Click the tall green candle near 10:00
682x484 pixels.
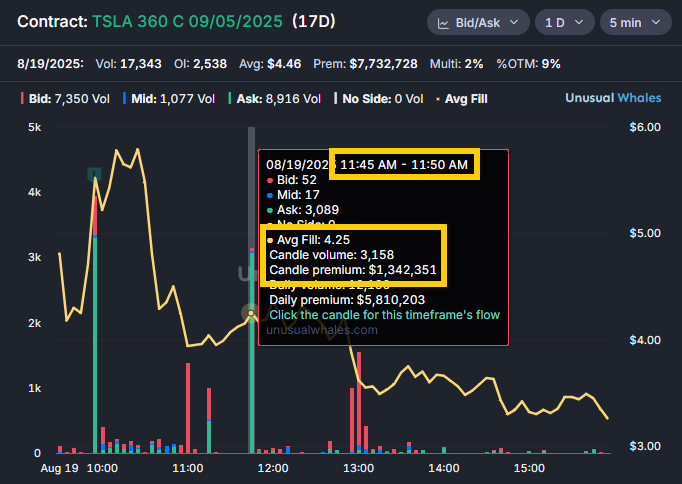95,322
